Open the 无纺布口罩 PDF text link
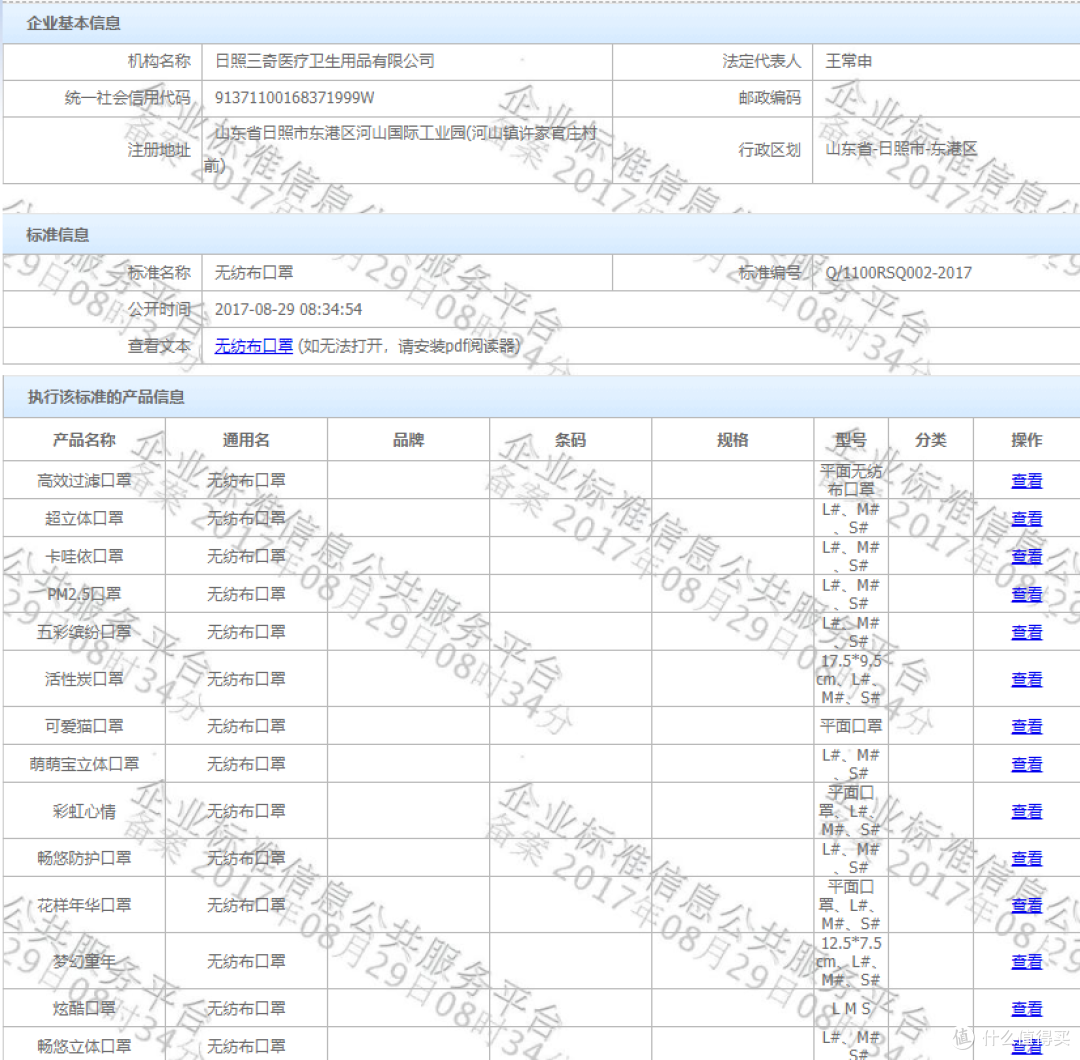 click(253, 346)
